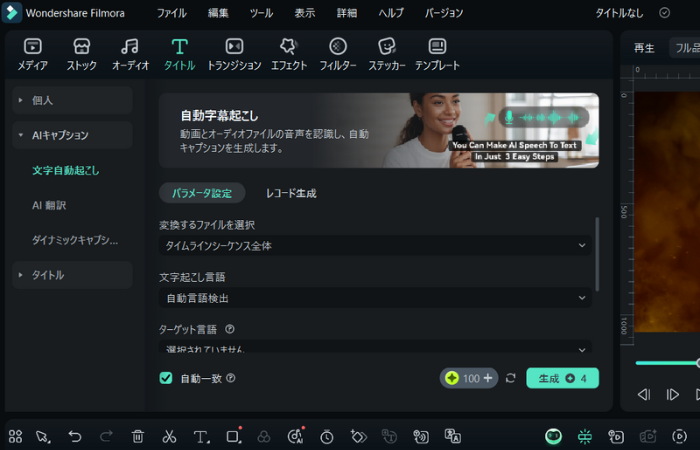Open the ツール menu

click(x=261, y=13)
